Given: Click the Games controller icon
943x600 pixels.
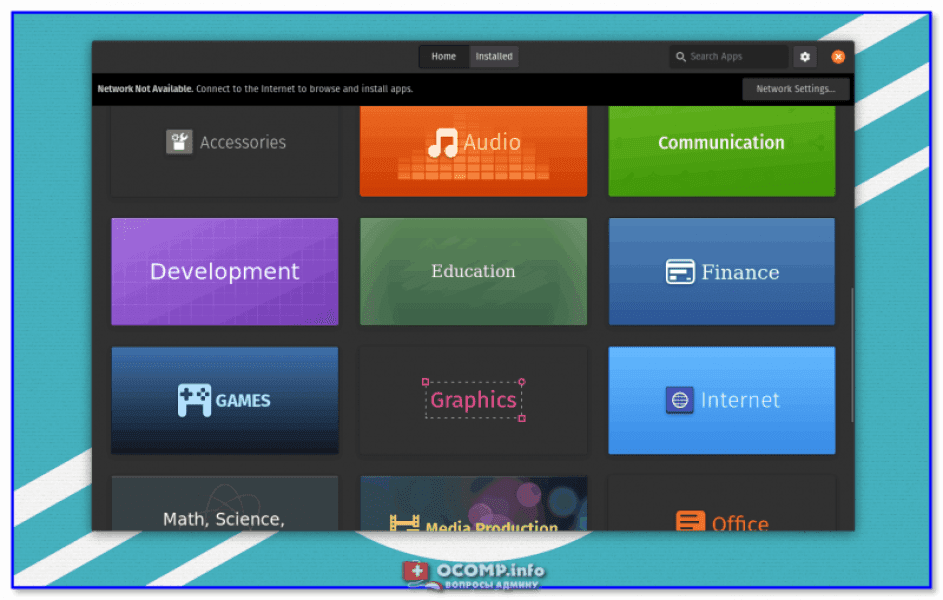Looking at the screenshot, I should [x=194, y=400].
